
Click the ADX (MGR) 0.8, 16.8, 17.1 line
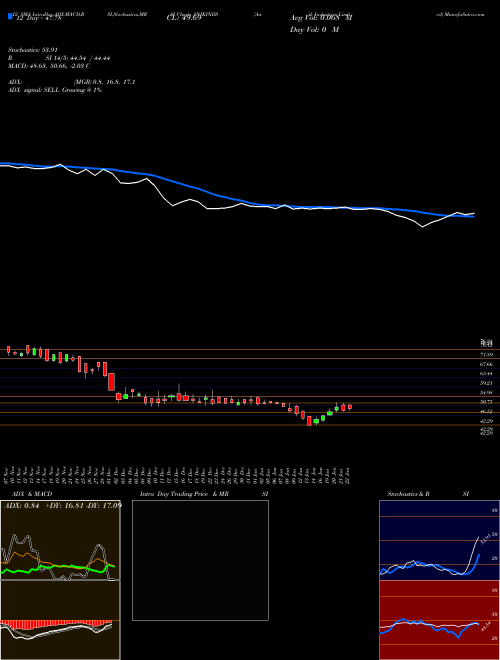pos(72,82)
